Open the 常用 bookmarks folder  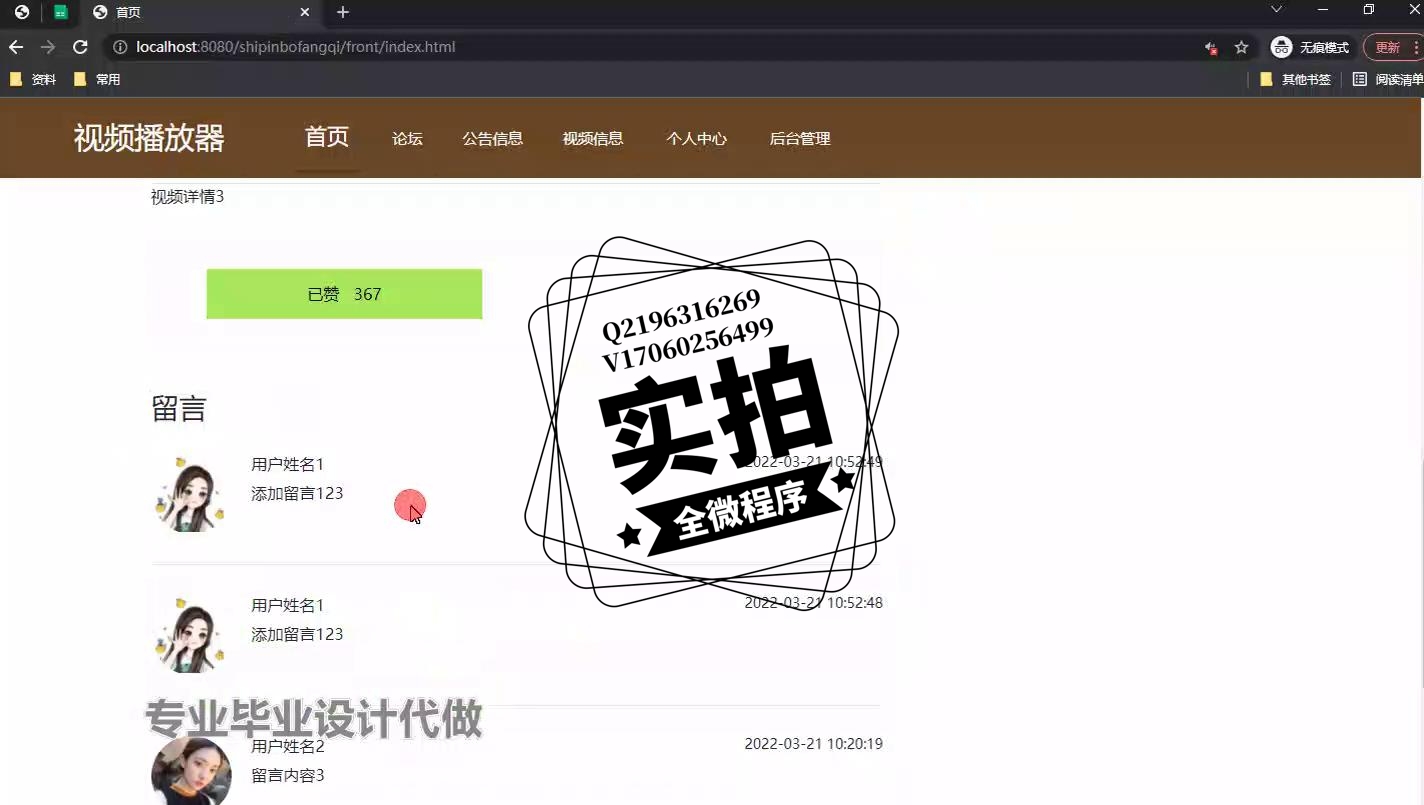(x=97, y=79)
